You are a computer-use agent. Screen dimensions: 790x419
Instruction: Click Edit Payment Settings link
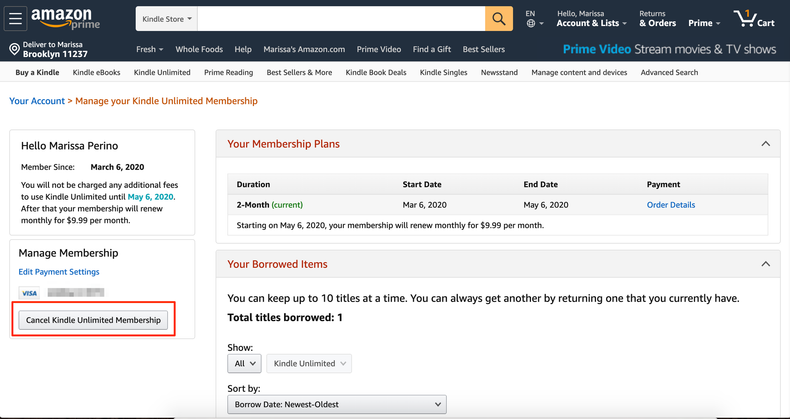[x=59, y=272]
